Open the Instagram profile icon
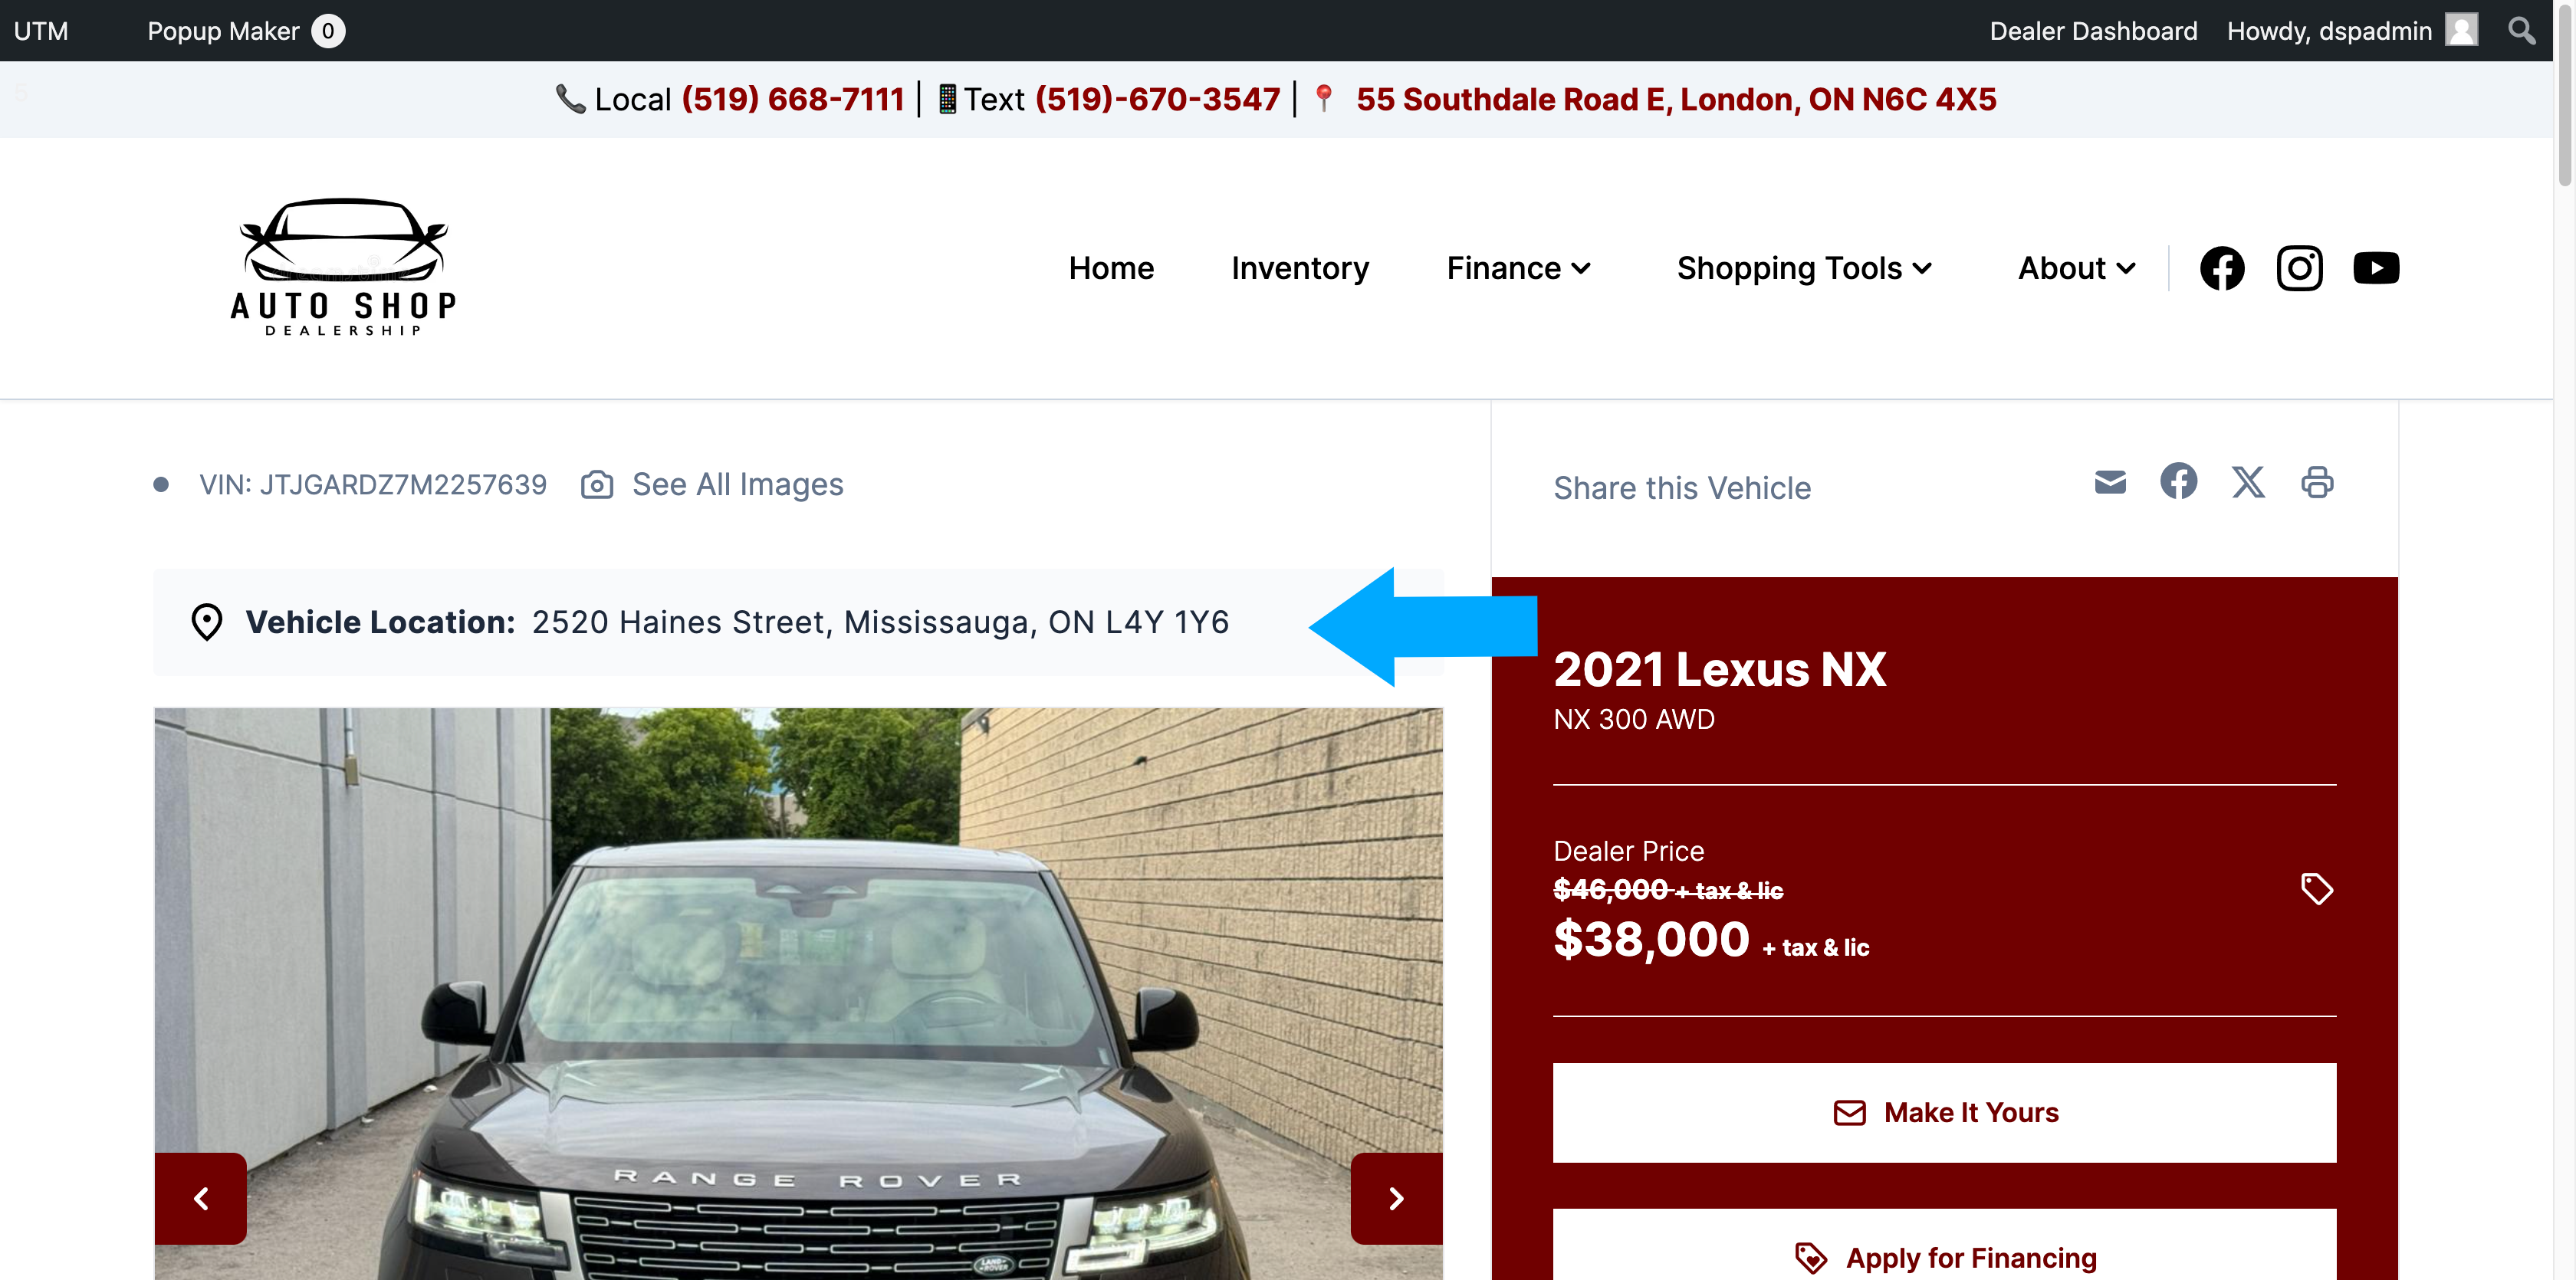The width and height of the screenshot is (2576, 1280). point(2299,268)
